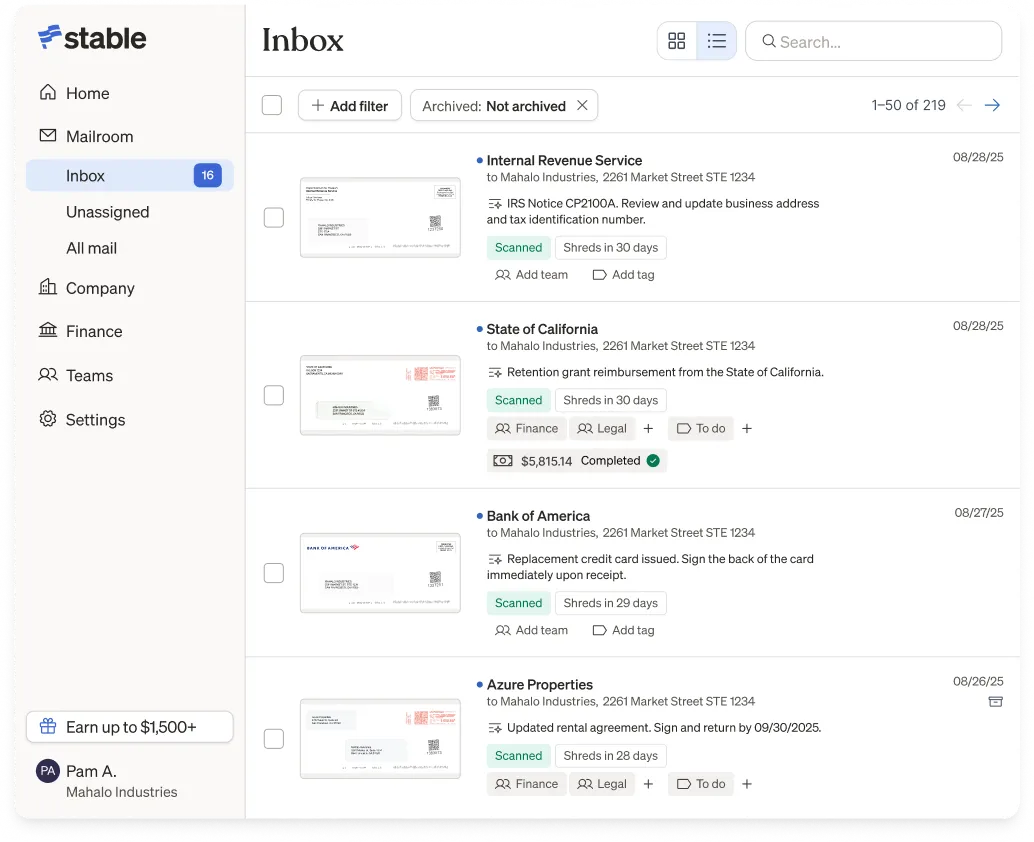Click the Search input field
The height and width of the screenshot is (842, 1034).
(x=873, y=41)
